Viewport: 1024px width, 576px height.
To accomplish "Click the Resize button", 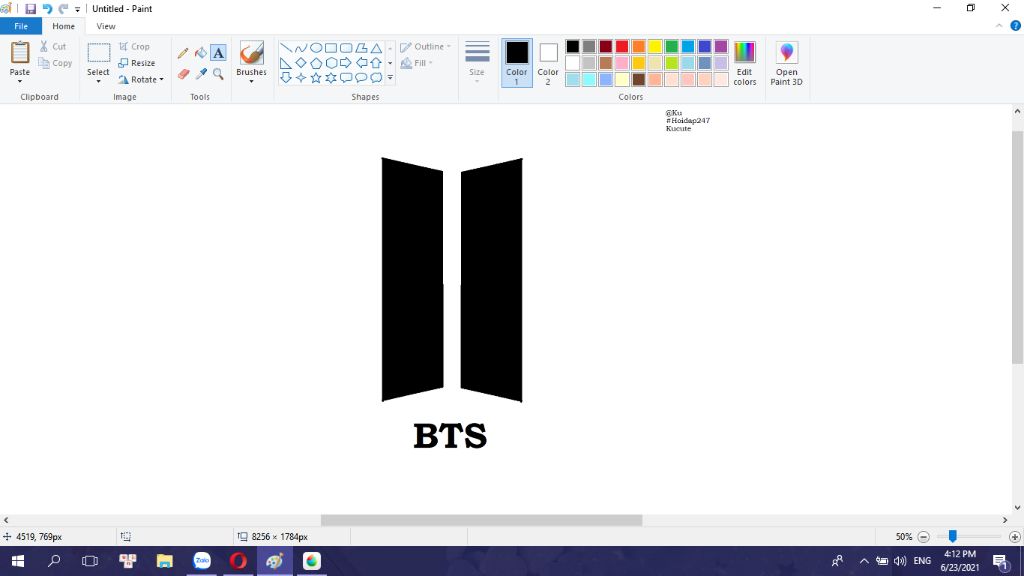I will (x=137, y=63).
